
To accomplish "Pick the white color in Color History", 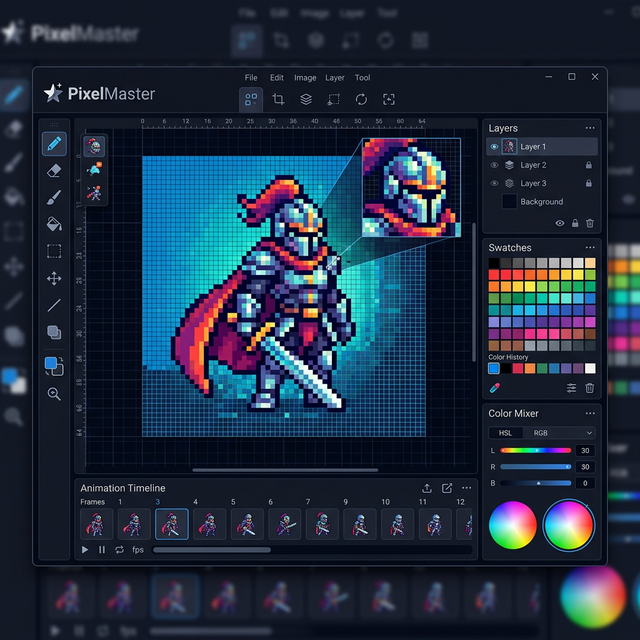I will tap(590, 369).
